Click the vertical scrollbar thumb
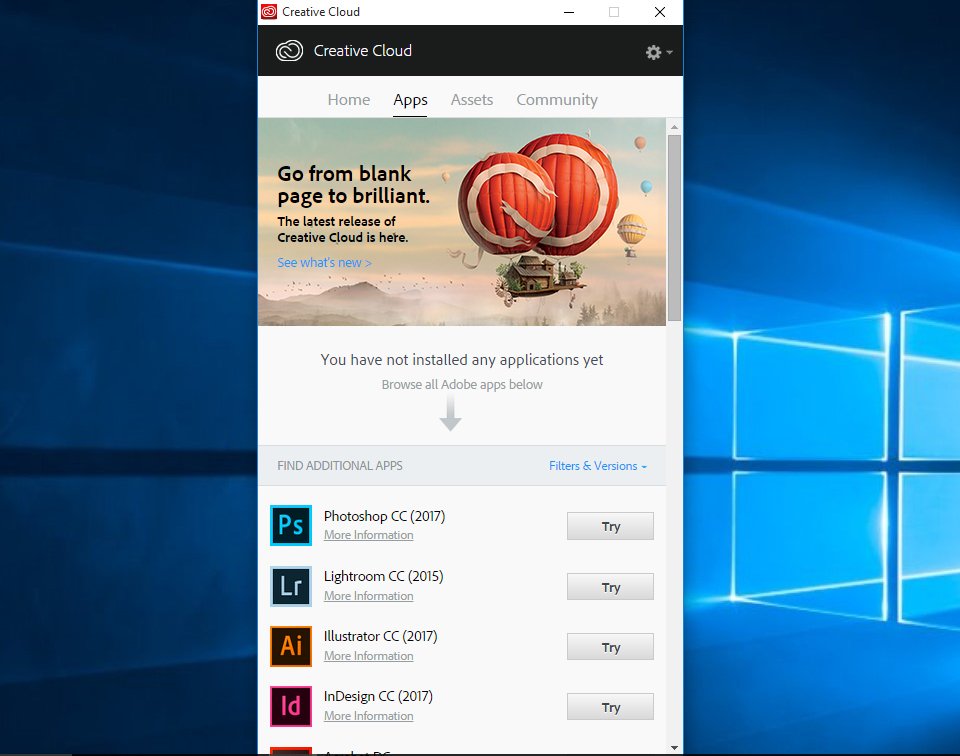The width and height of the screenshot is (960, 756). [x=674, y=228]
